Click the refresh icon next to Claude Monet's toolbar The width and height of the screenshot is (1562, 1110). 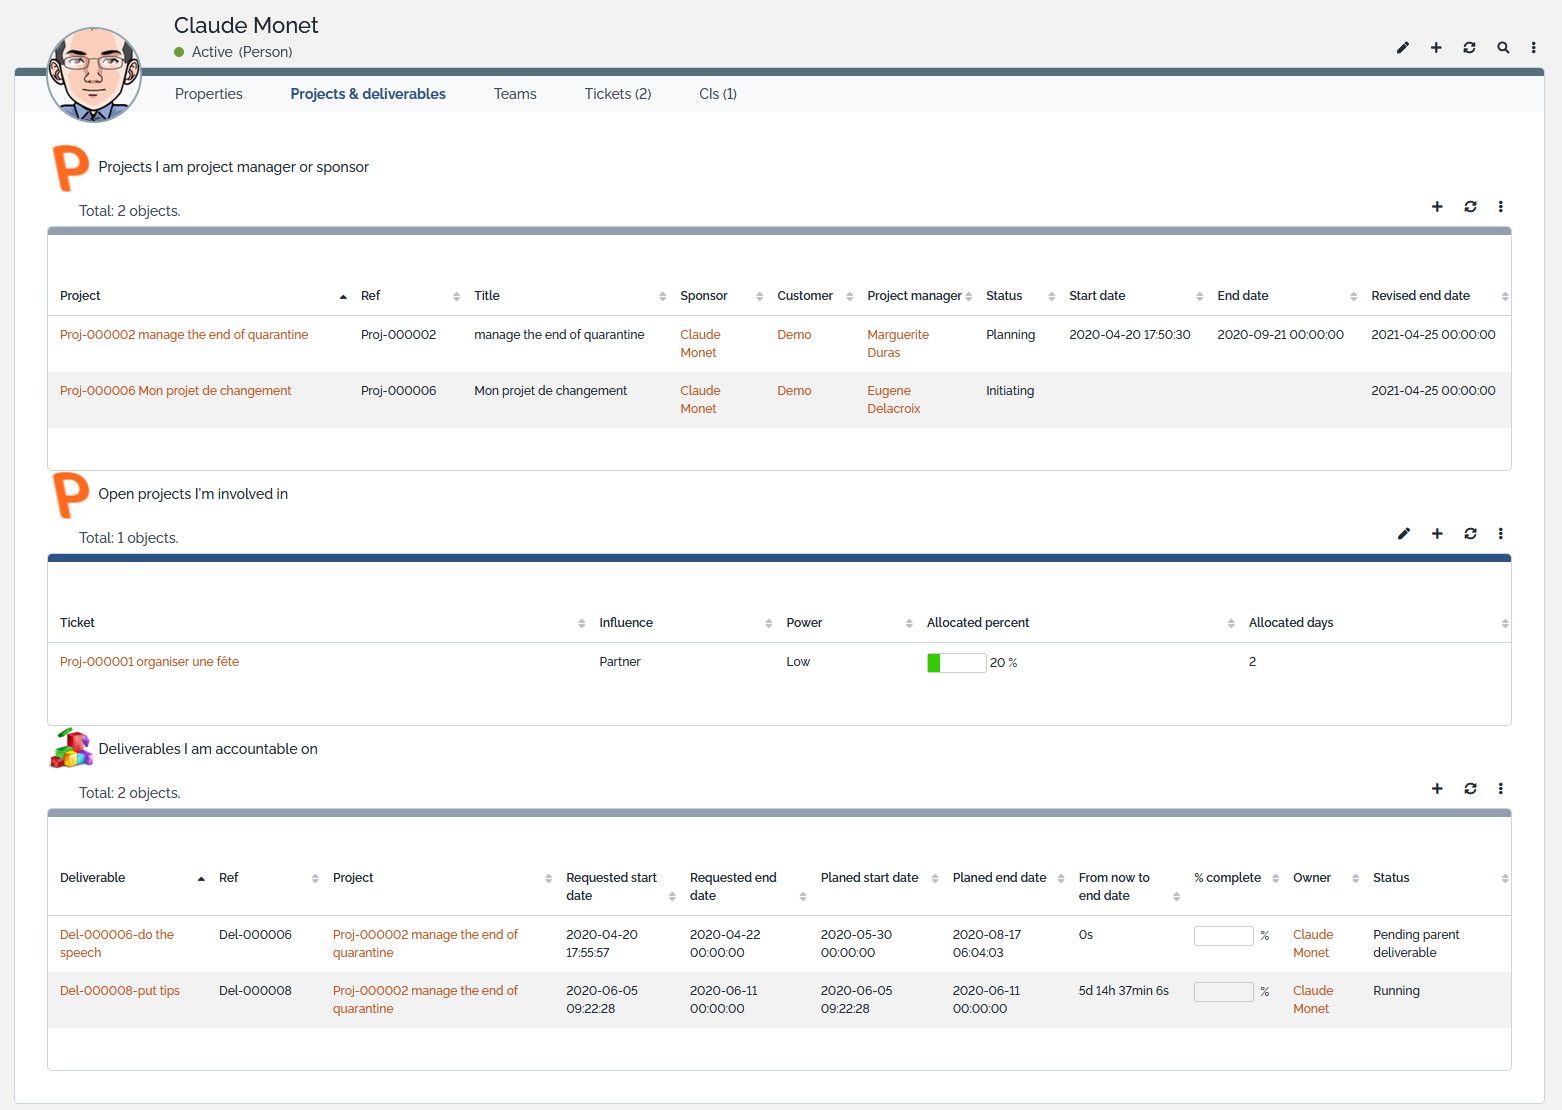pos(1469,47)
